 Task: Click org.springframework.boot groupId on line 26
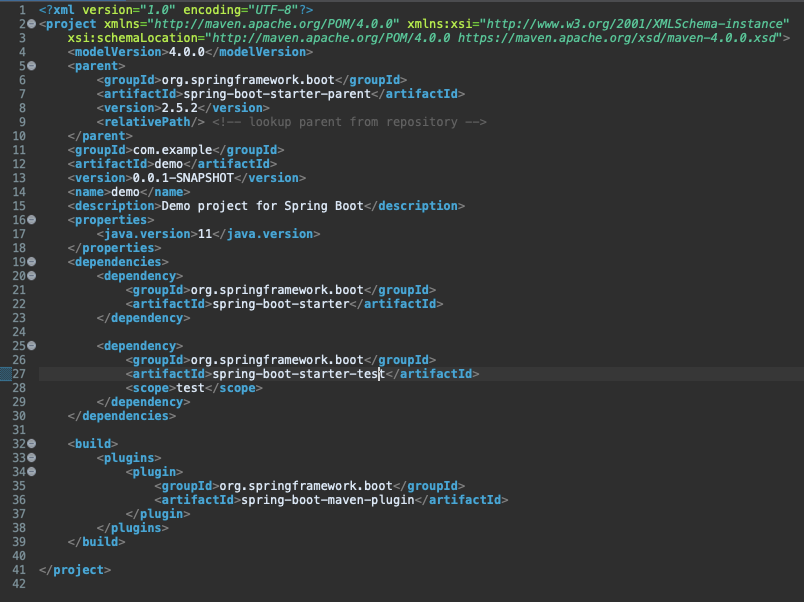277,360
